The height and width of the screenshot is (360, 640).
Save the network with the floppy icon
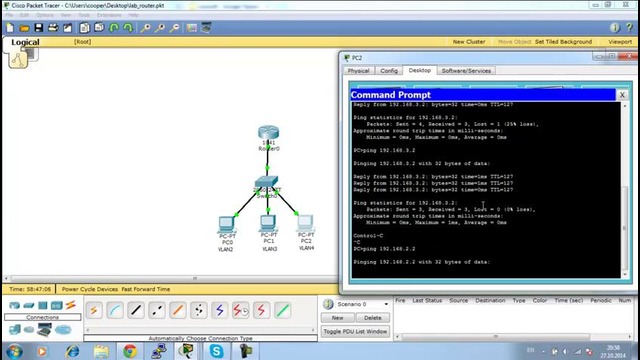[x=39, y=28]
